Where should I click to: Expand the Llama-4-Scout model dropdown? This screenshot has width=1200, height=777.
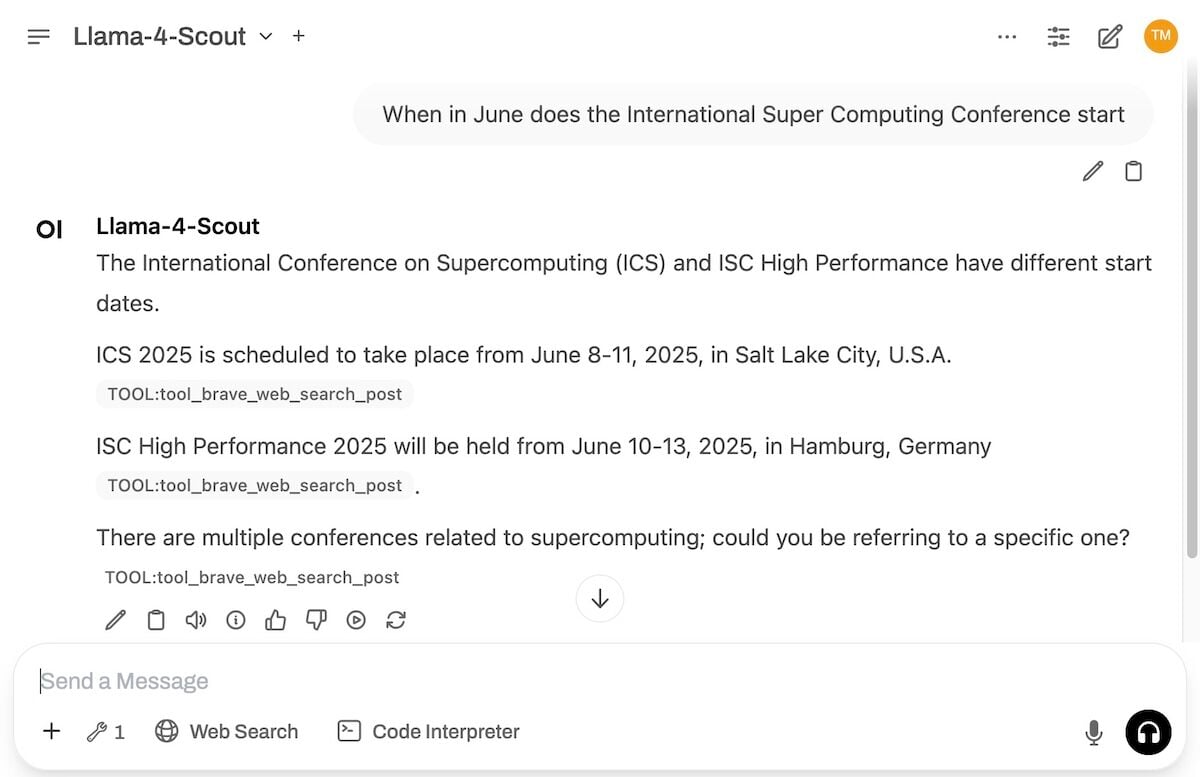click(265, 37)
